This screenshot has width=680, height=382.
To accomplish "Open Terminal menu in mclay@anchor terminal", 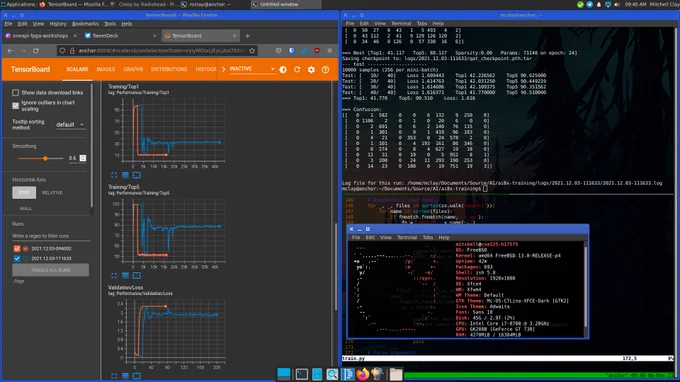I will (x=401, y=23).
